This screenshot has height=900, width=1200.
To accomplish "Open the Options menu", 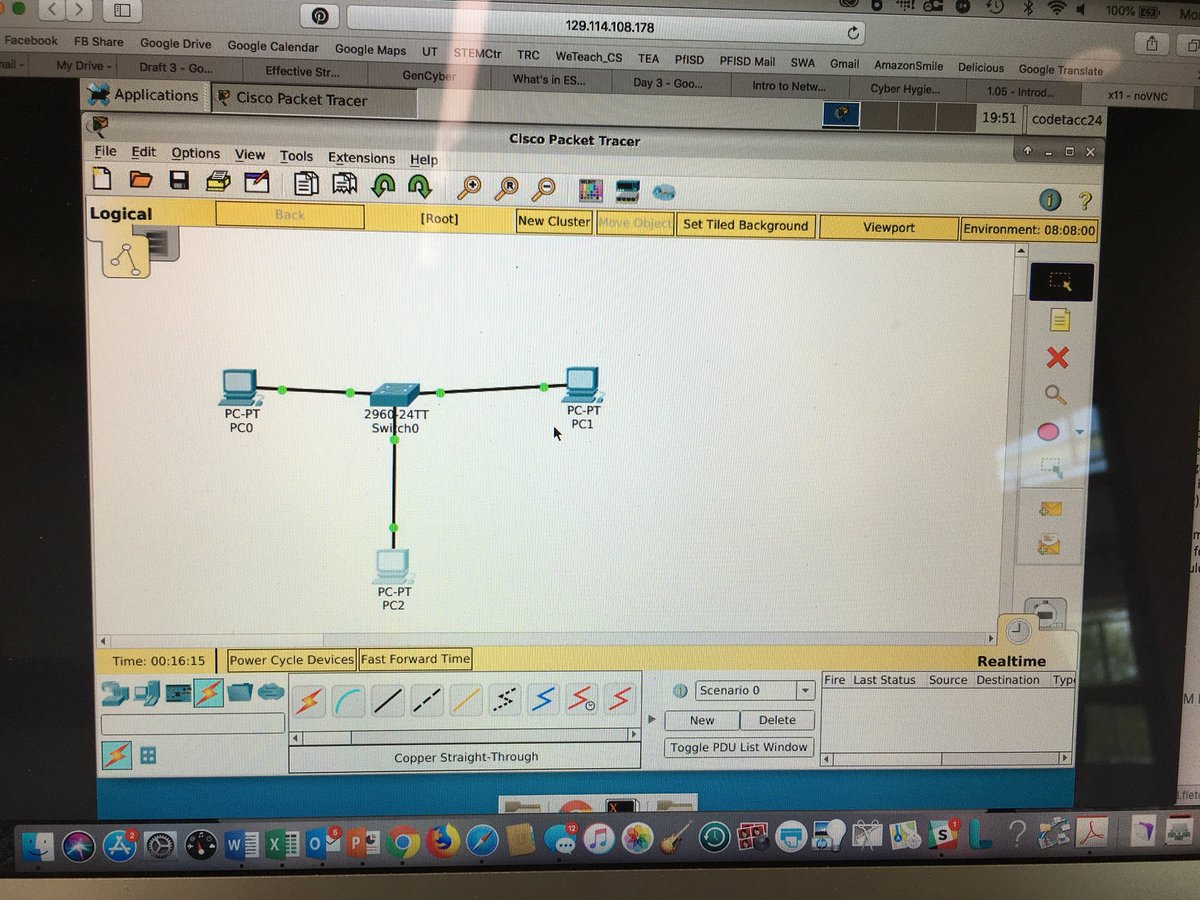I will (195, 153).
